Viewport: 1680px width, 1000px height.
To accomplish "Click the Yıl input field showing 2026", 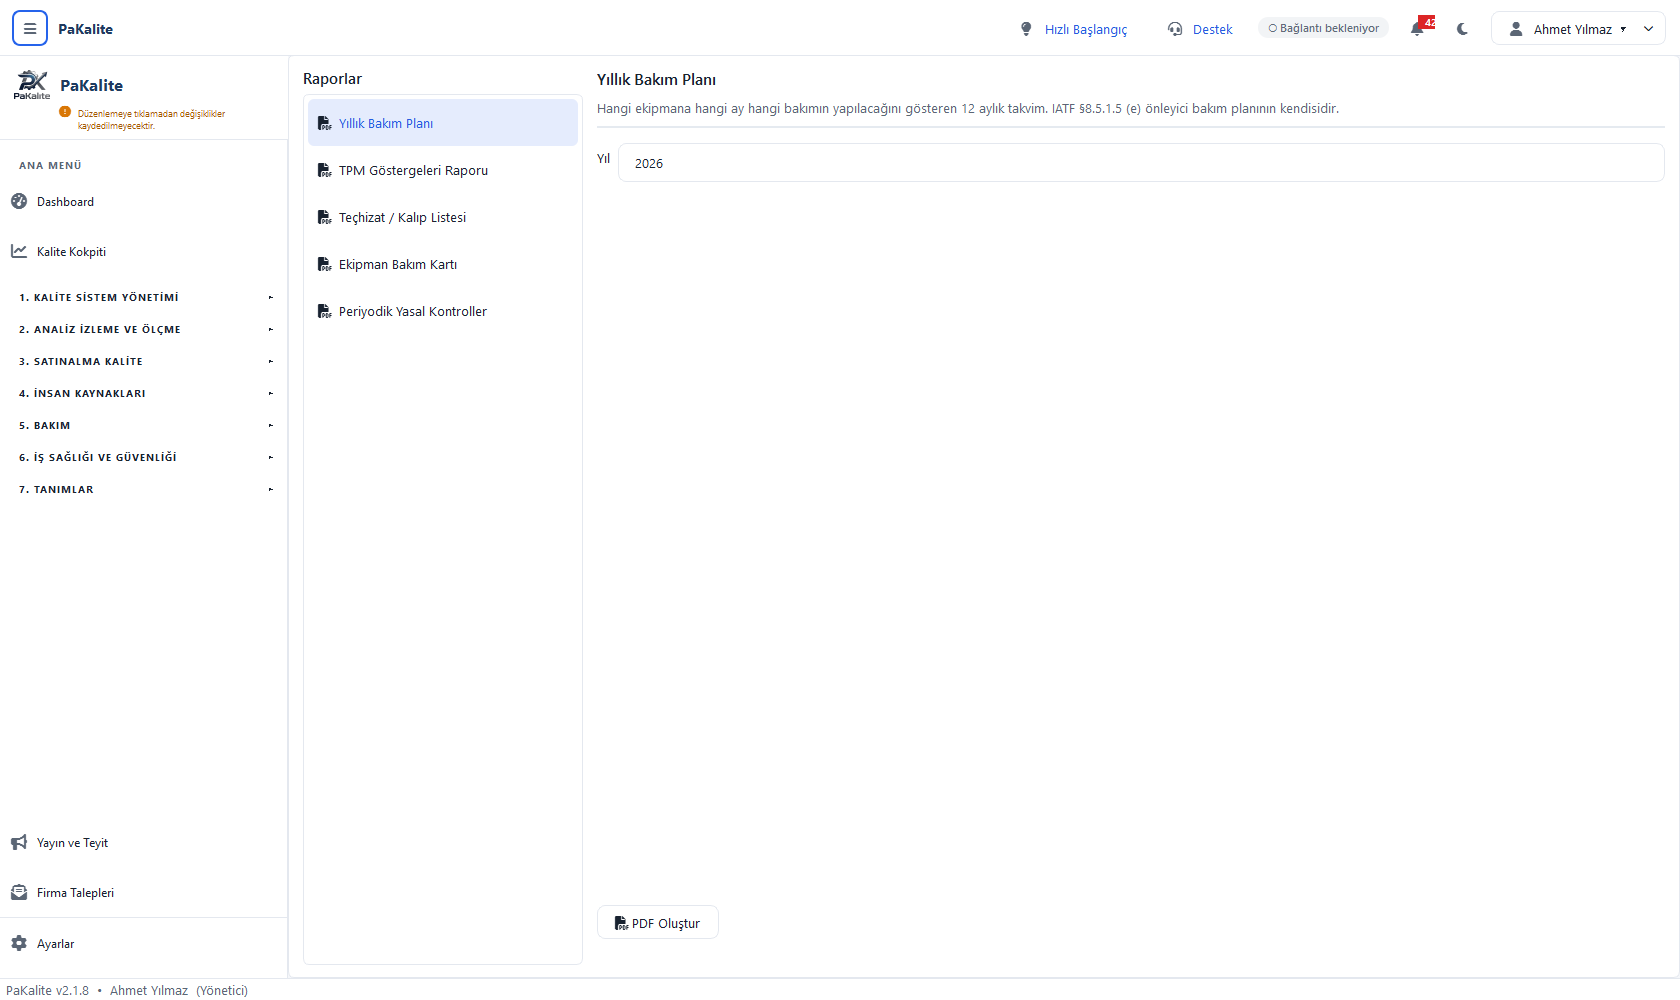I will (x=1141, y=162).
